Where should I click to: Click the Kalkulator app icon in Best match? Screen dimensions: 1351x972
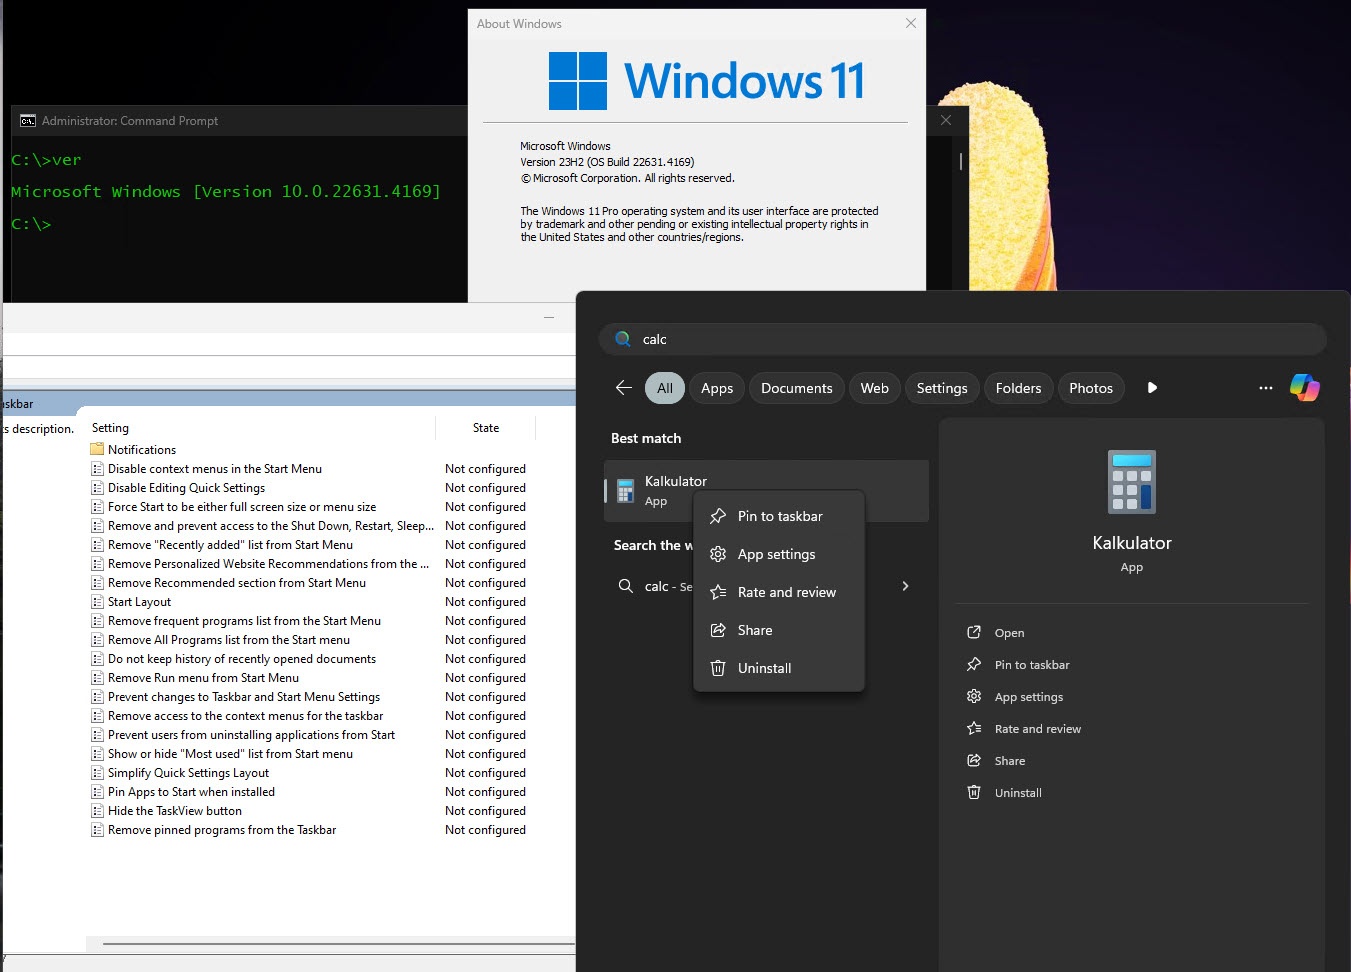626,491
